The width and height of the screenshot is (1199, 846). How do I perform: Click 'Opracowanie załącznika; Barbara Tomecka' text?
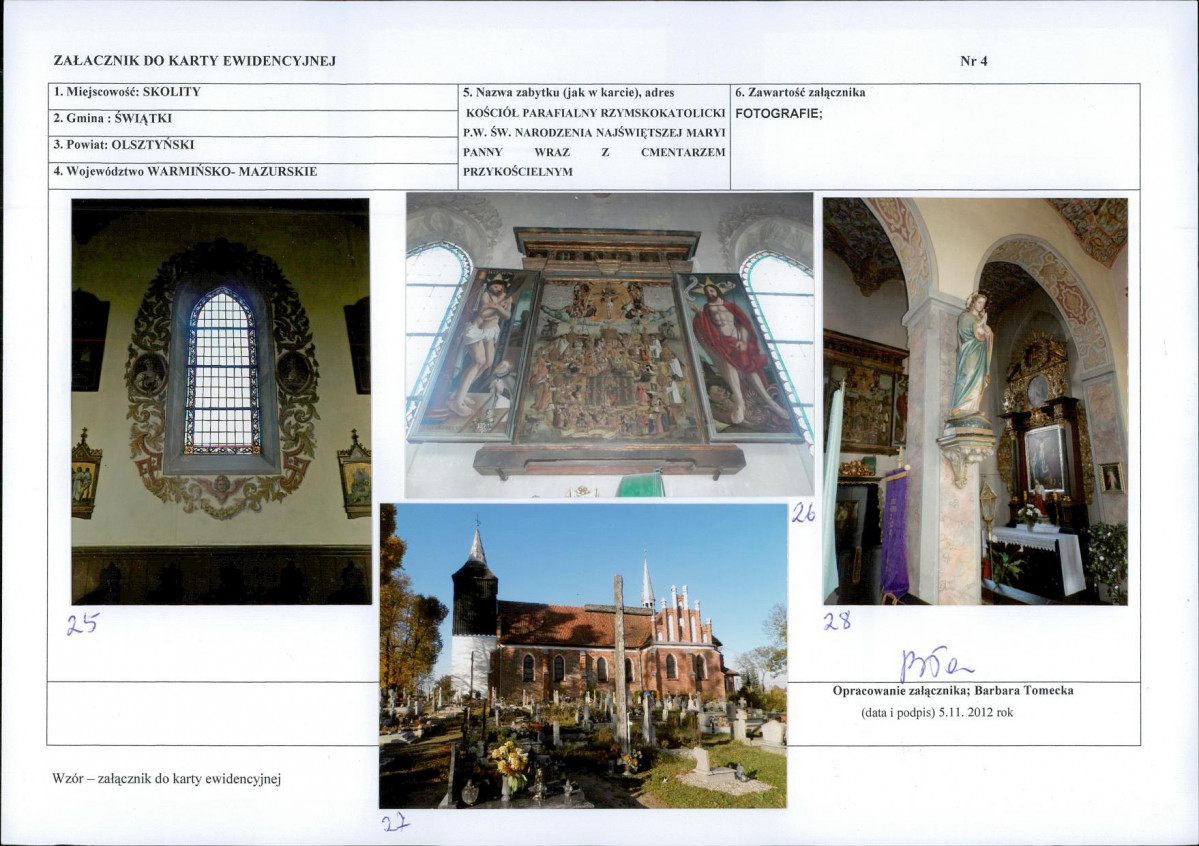pos(953,691)
